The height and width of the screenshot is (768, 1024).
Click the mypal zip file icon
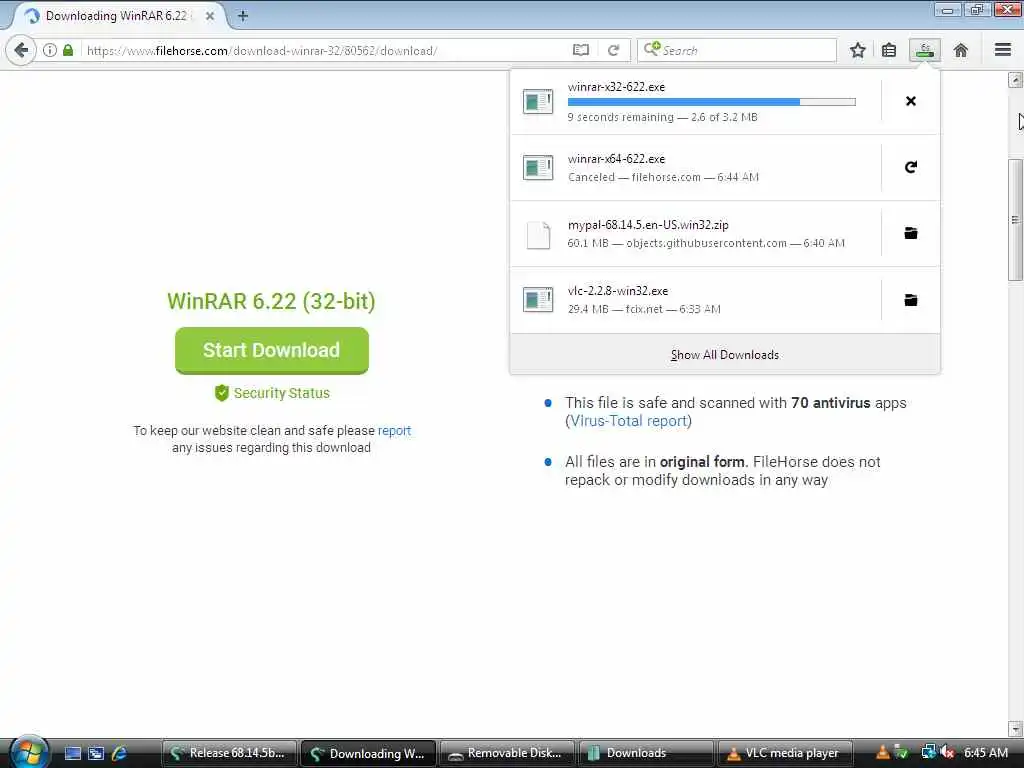(x=538, y=234)
